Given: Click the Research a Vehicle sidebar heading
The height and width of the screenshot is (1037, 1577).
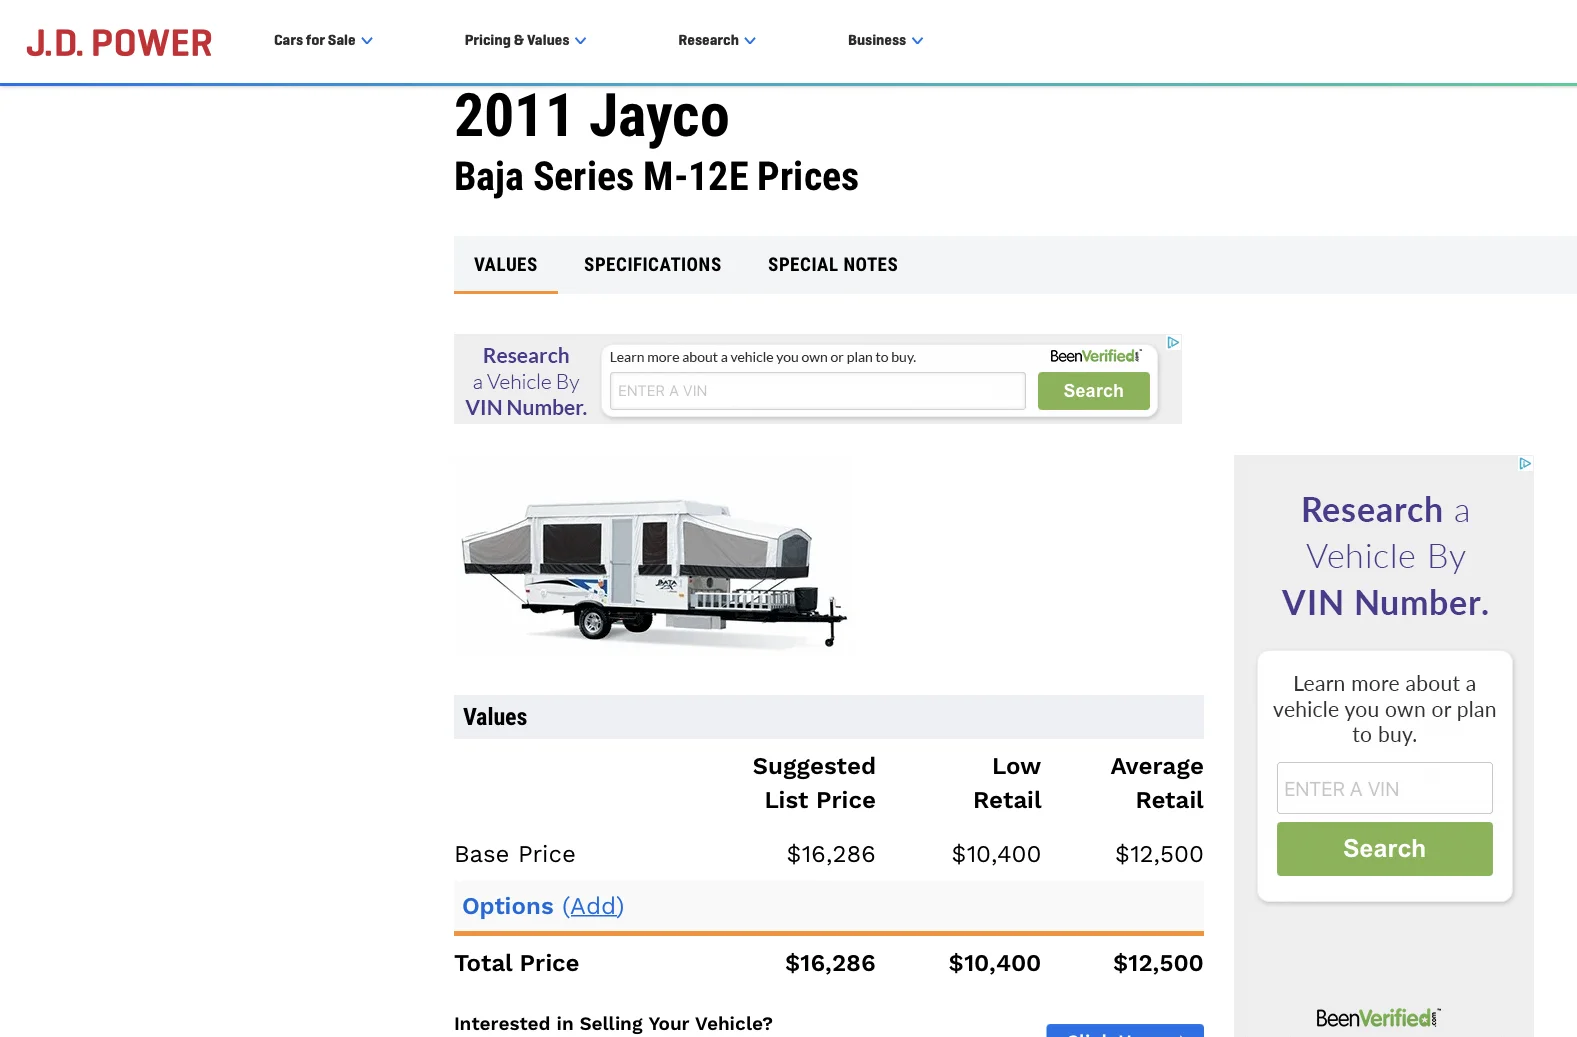Looking at the screenshot, I should tap(1385, 556).
